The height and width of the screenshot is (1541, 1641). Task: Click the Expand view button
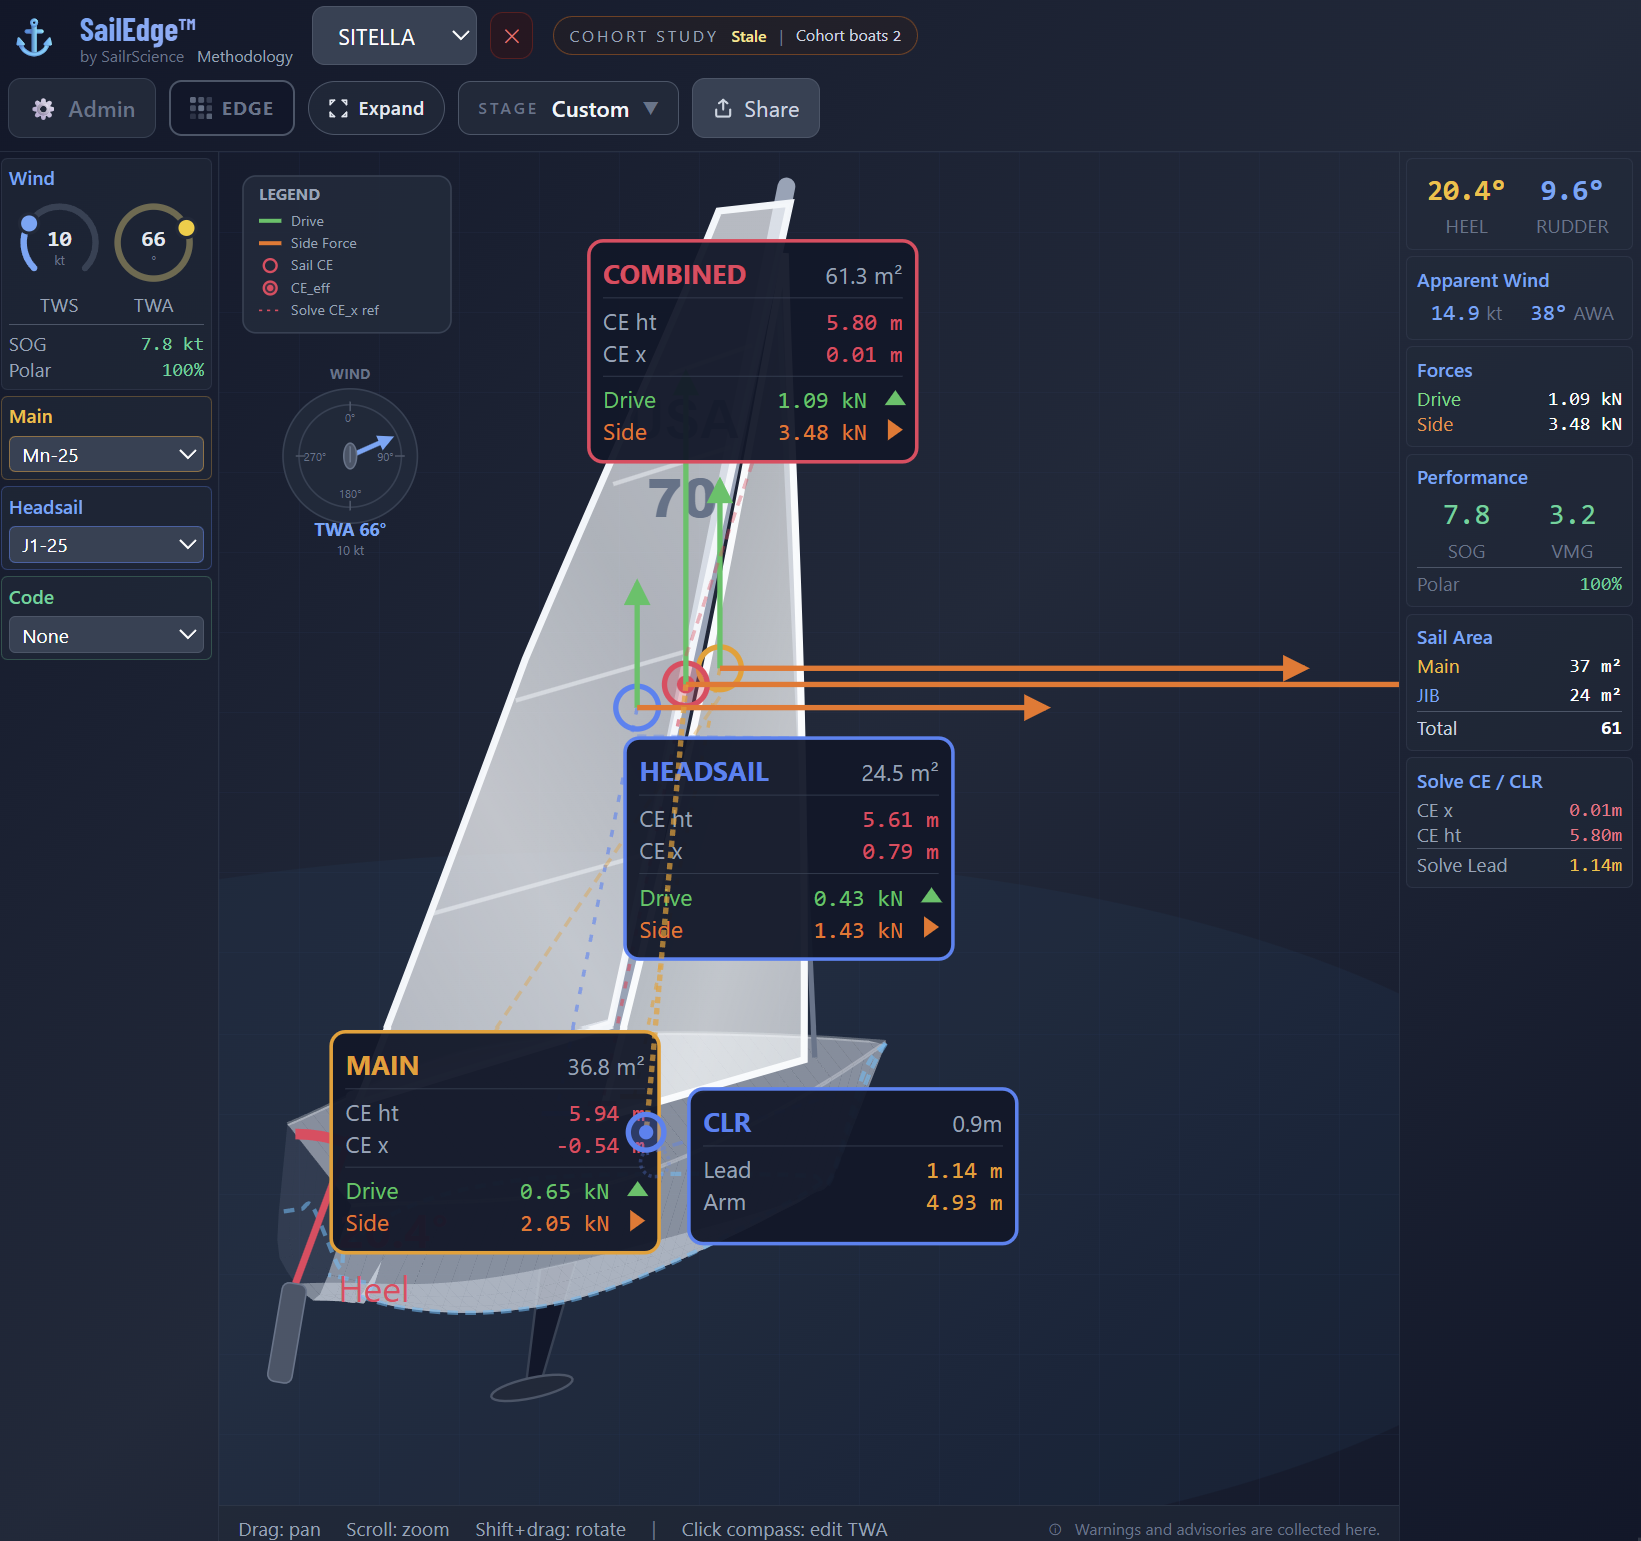coord(376,108)
